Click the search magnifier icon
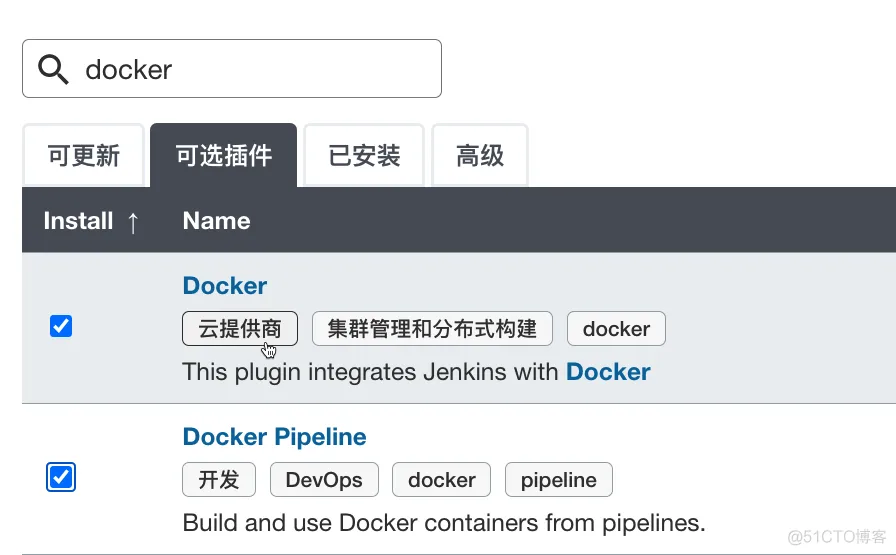Viewport: 896px width, 555px height. 53,69
